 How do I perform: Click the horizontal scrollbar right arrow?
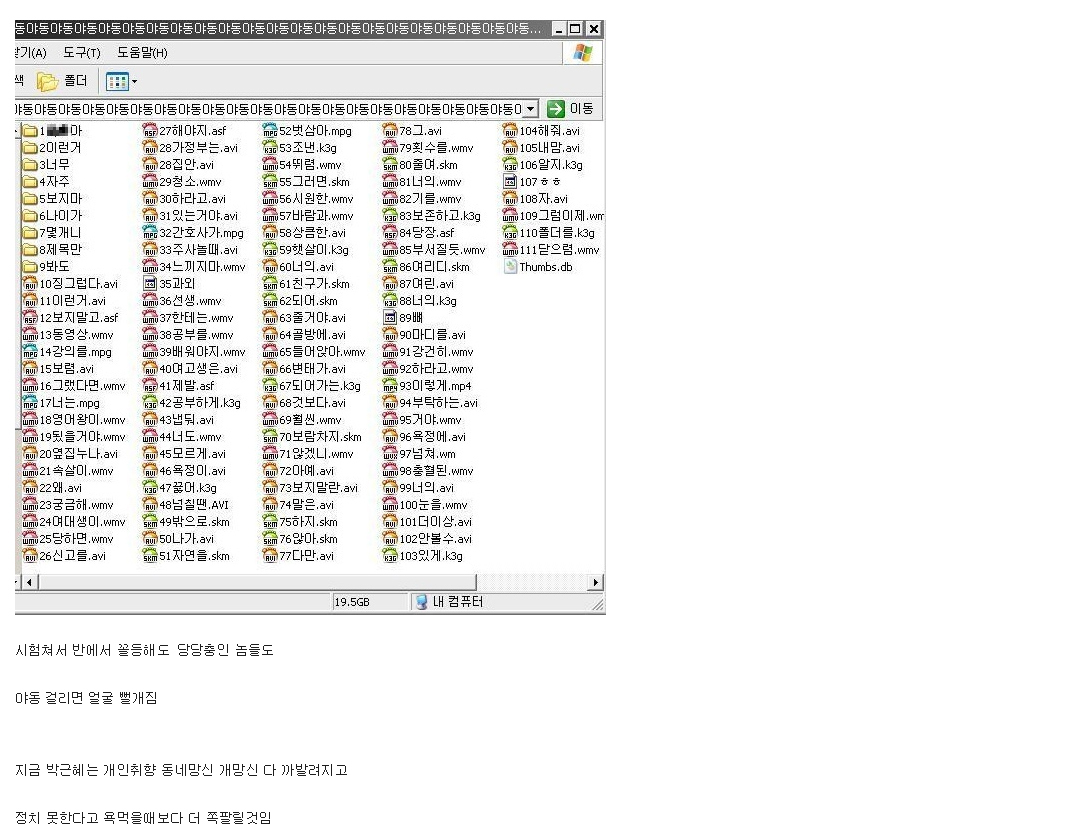pyautogui.click(x=596, y=582)
